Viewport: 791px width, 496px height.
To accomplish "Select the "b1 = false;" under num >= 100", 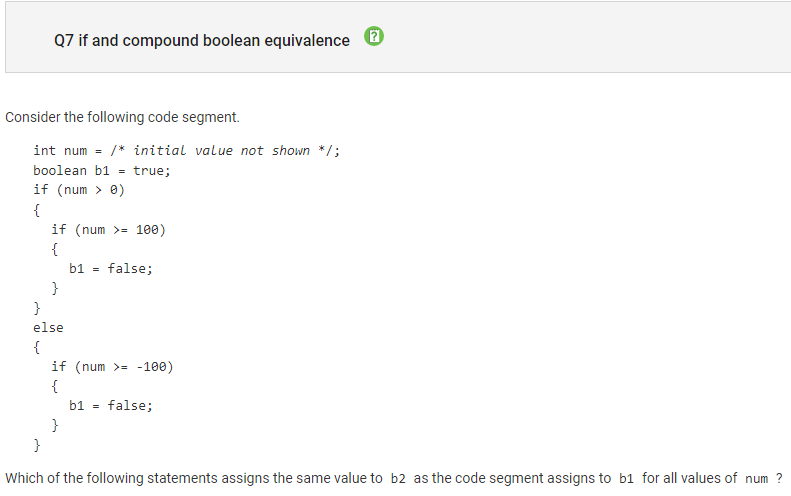I will coord(111,268).
